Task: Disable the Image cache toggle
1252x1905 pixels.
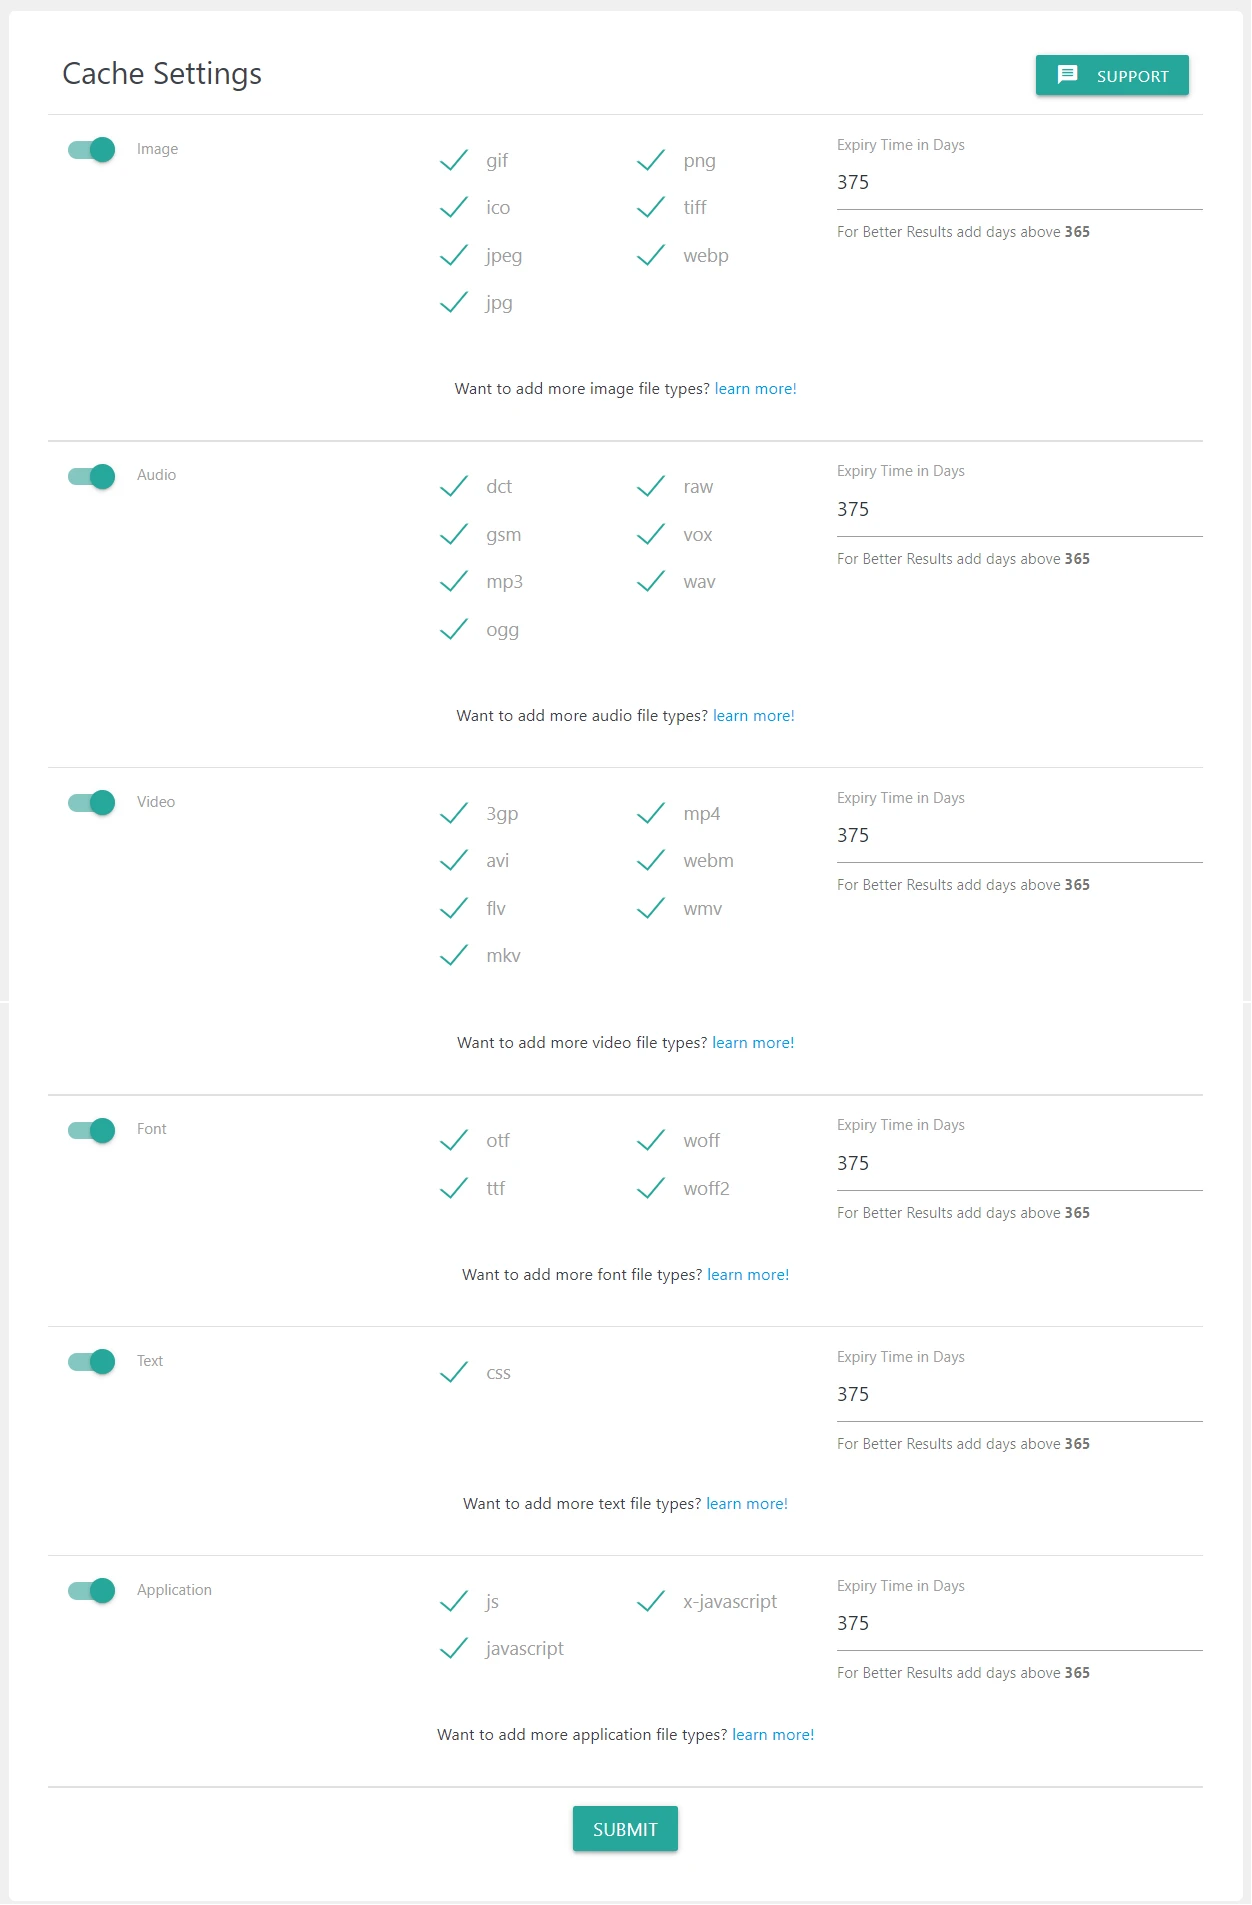Action: pos(92,150)
